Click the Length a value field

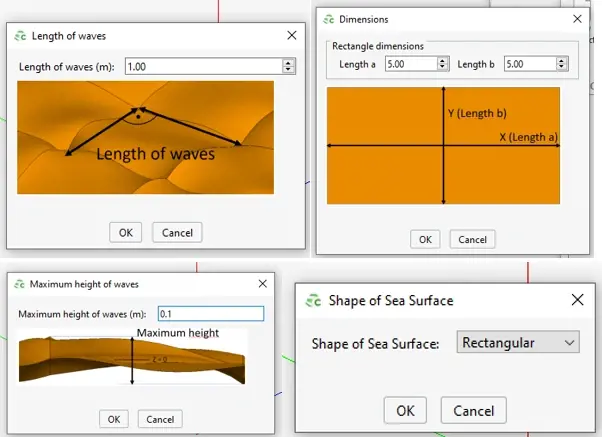(410, 64)
